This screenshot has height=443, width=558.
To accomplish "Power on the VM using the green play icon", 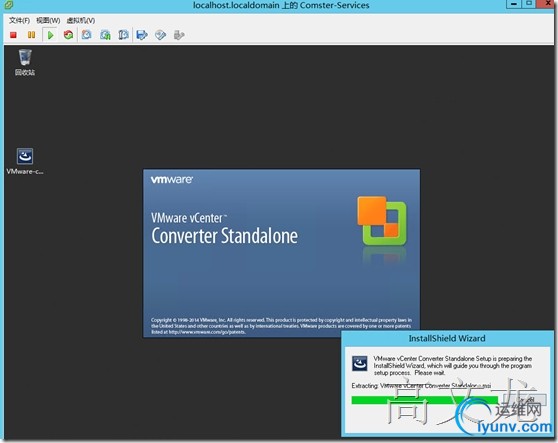I will point(50,35).
